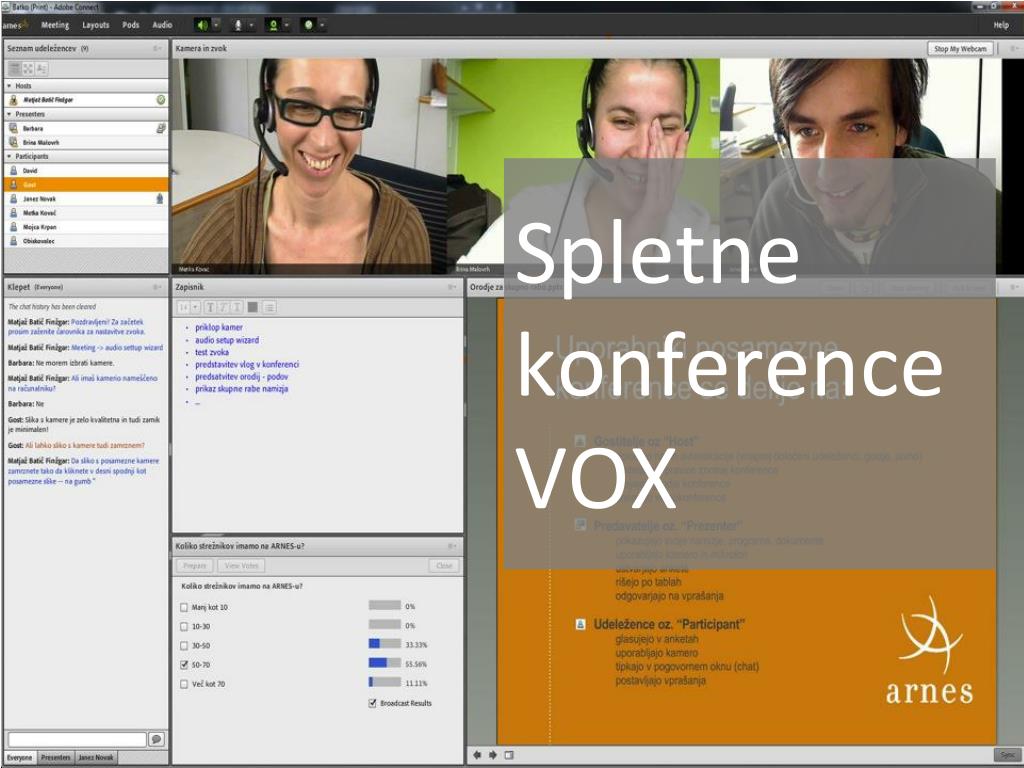Go to next slide with right arrow
The width and height of the screenshot is (1024, 768).
[493, 755]
